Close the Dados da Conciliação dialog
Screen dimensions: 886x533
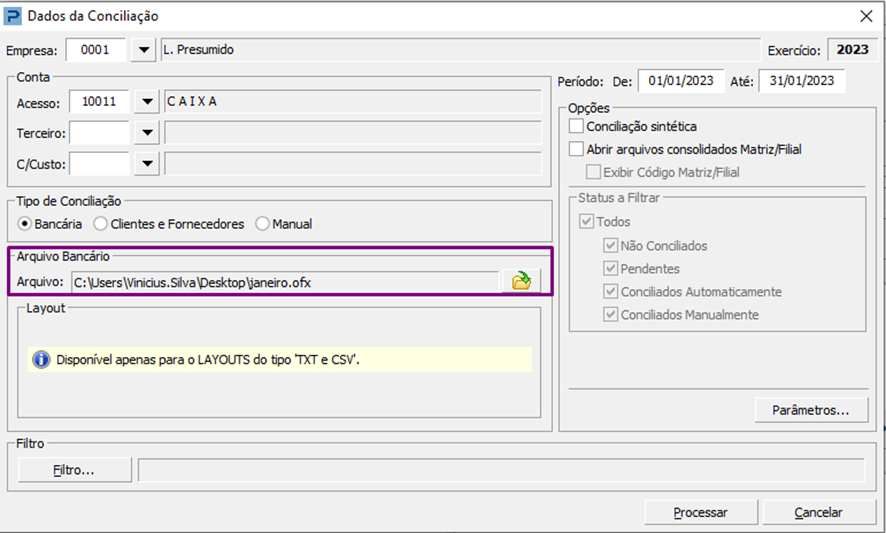click(x=866, y=16)
